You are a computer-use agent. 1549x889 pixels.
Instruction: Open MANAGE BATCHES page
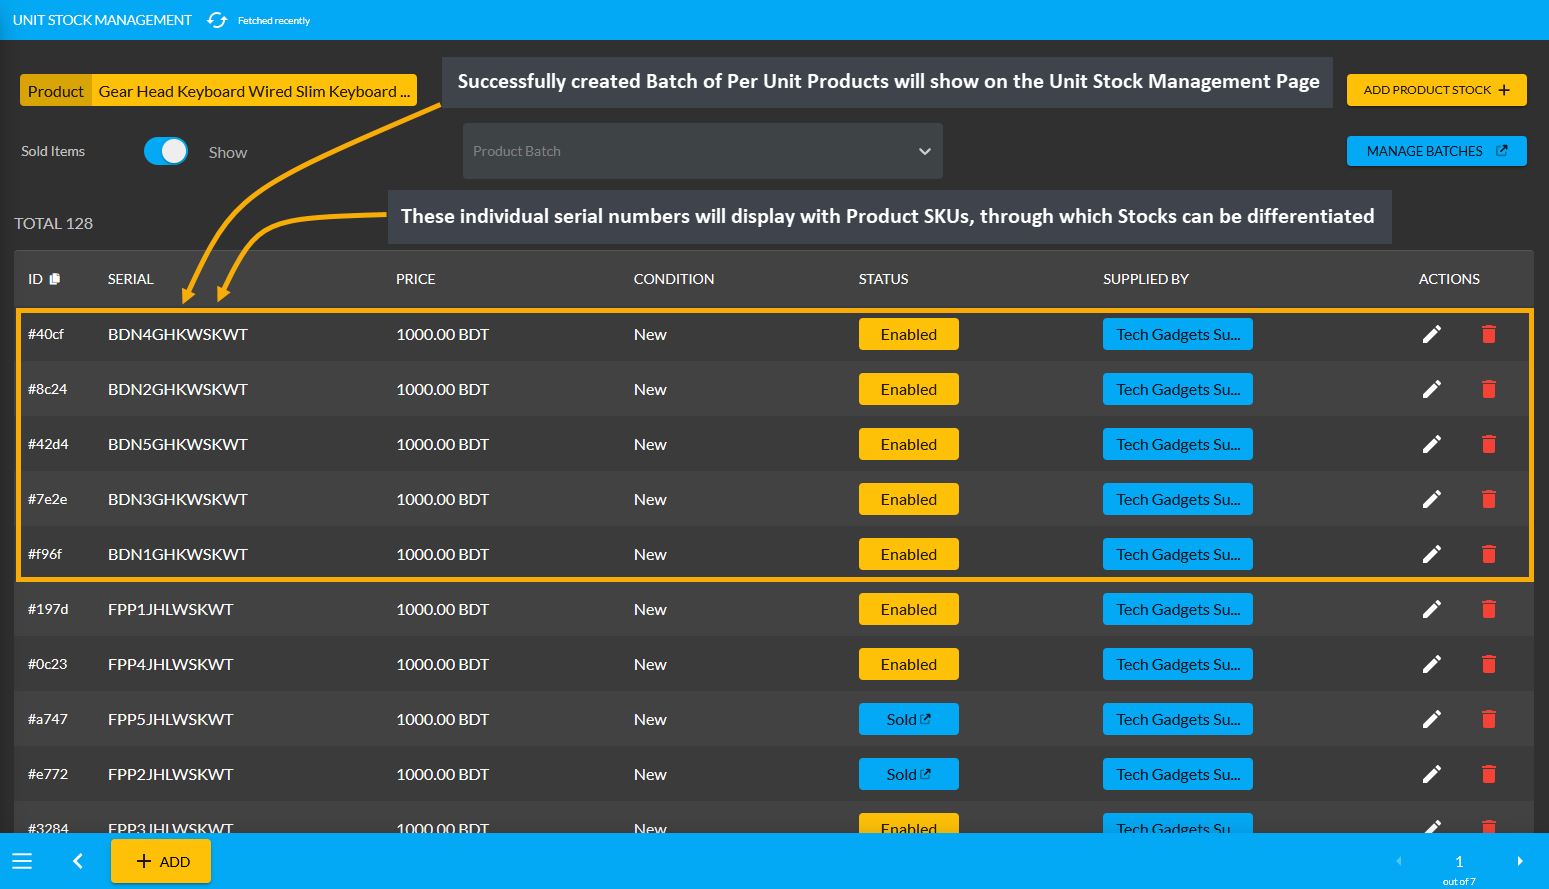1436,151
